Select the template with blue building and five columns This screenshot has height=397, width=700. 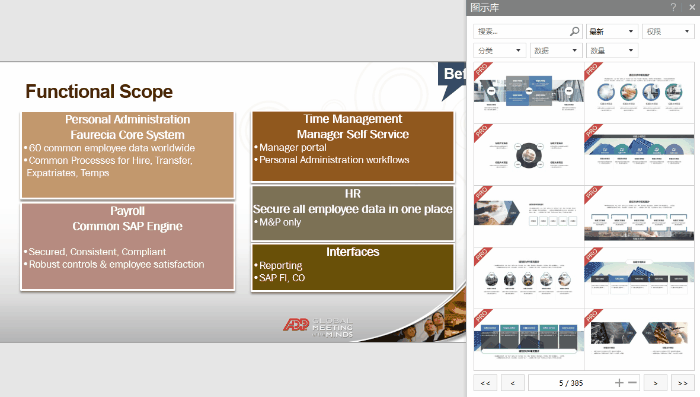pyautogui.click(x=639, y=278)
